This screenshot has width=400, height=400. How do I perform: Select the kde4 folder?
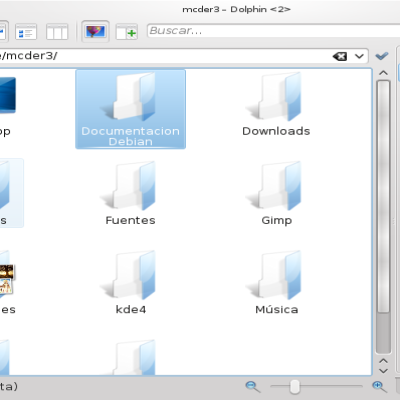(x=130, y=283)
